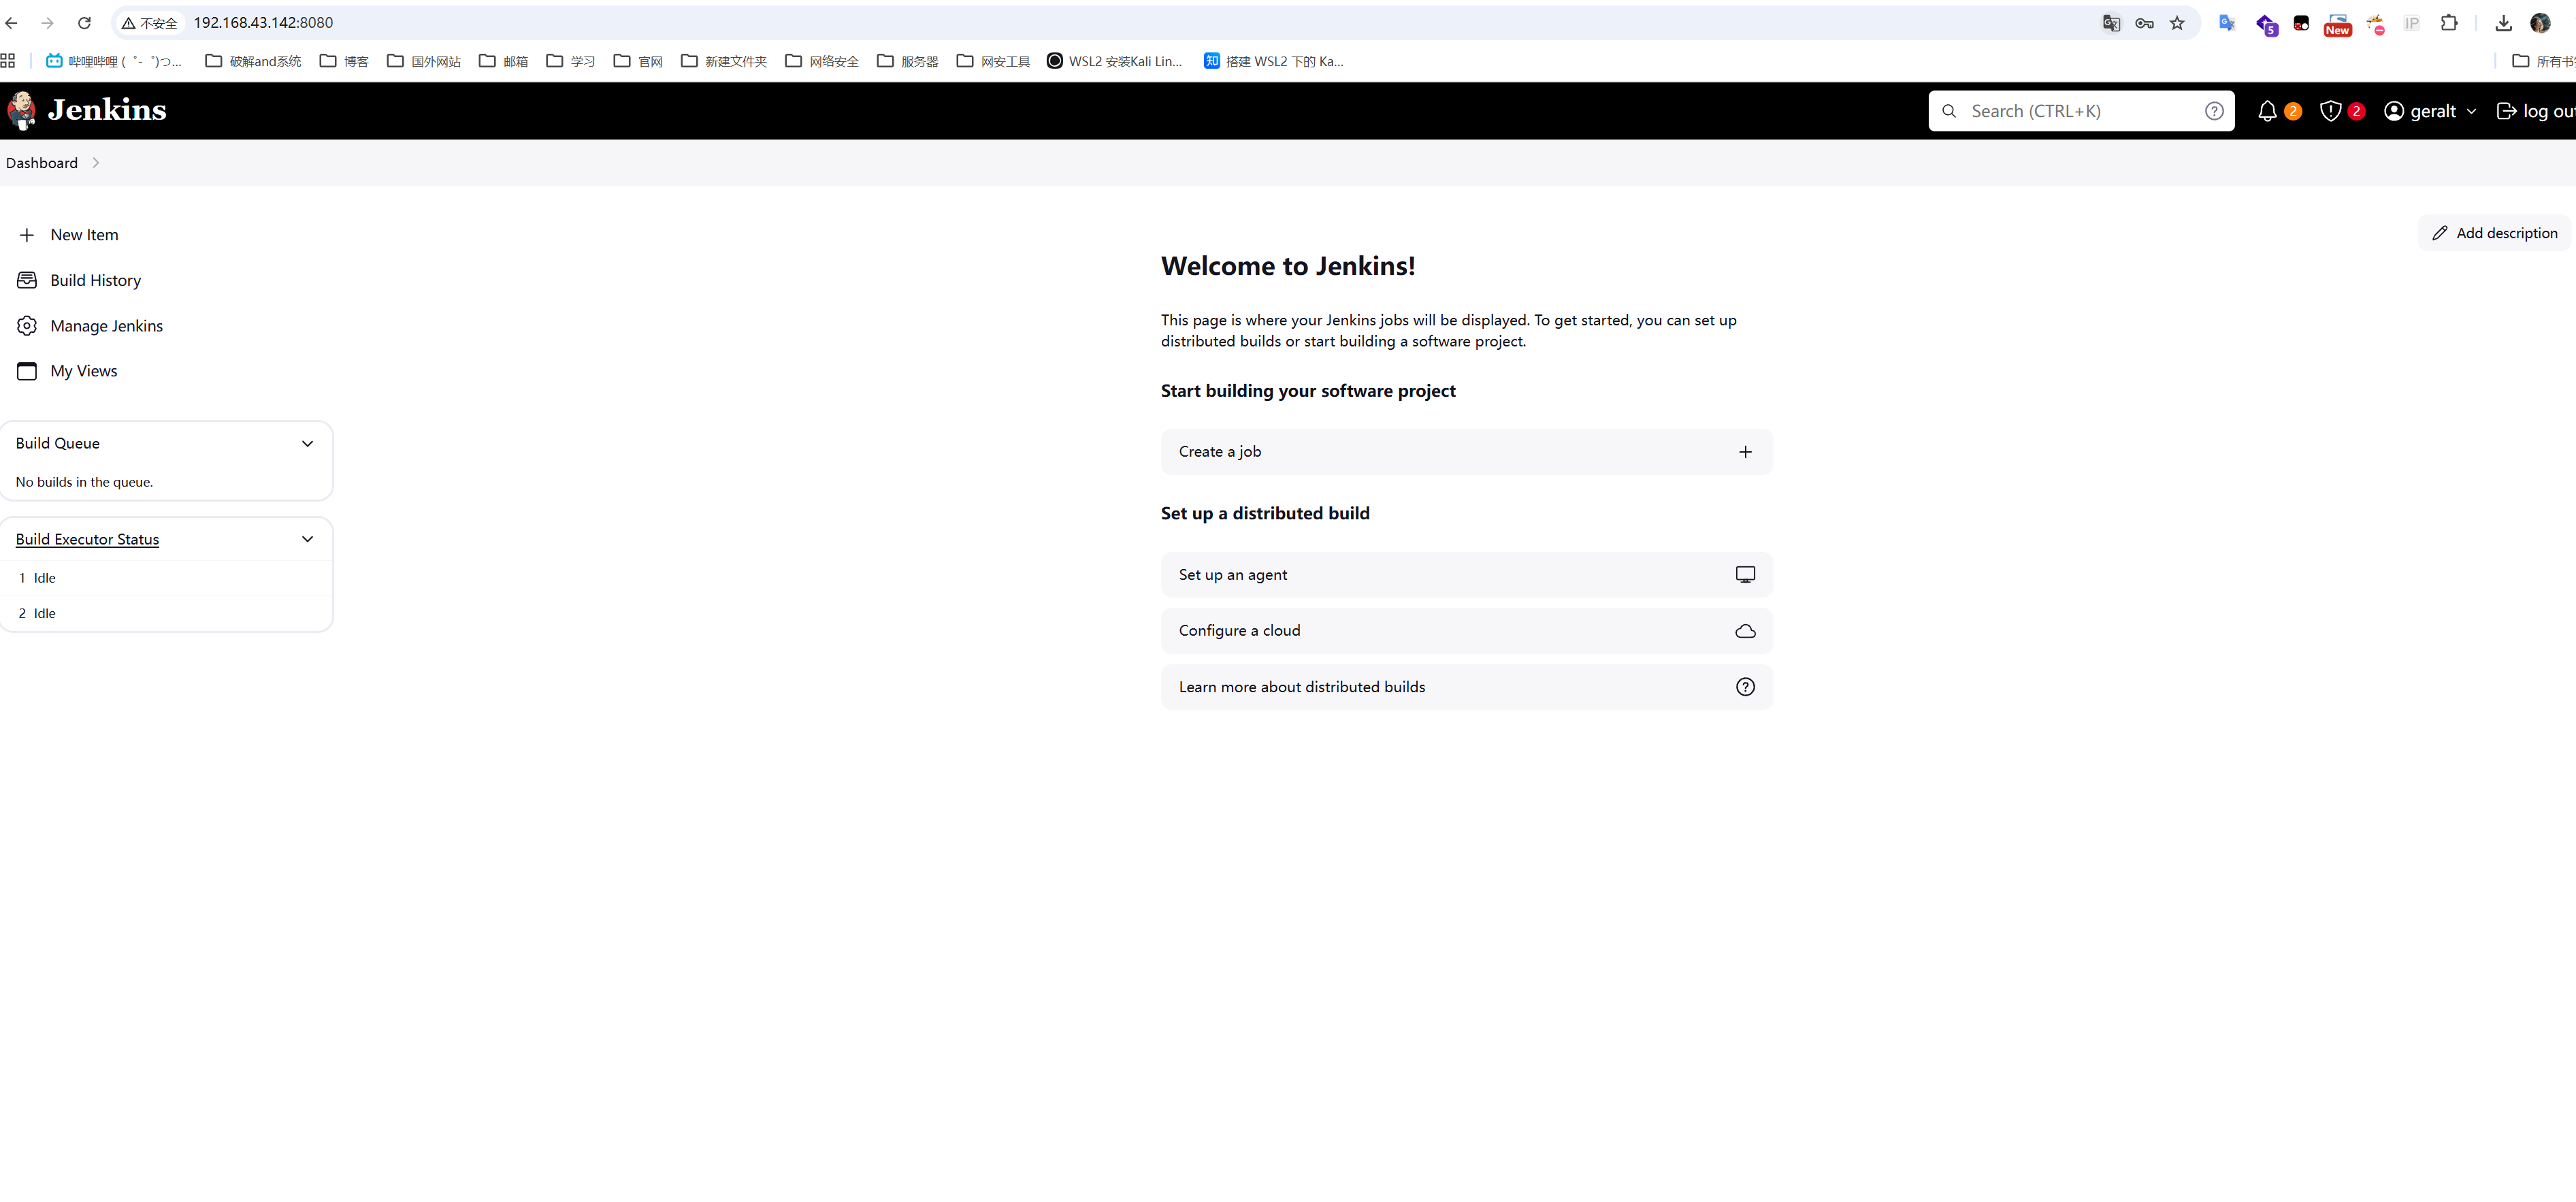Click Create a job
2576x1202 pixels.
[x=1466, y=452]
